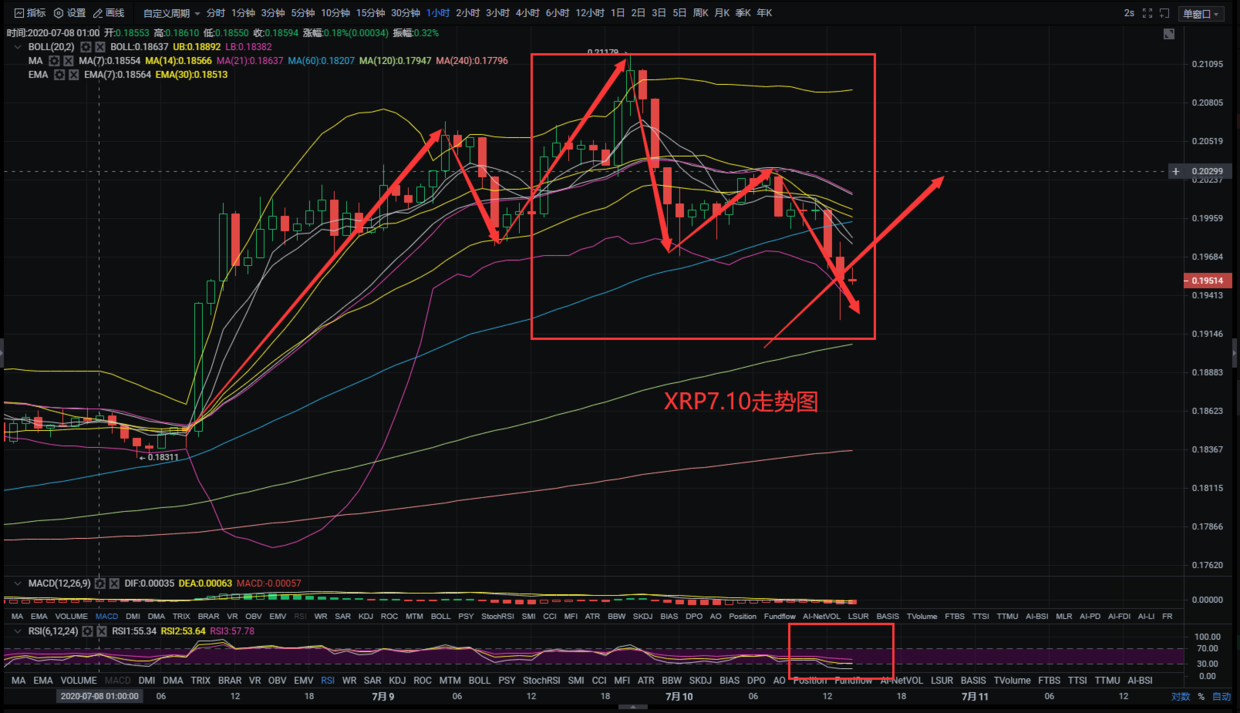This screenshot has width=1240, height=713.
Task: Toggle percent scale on price axis
Action: tap(1202, 696)
